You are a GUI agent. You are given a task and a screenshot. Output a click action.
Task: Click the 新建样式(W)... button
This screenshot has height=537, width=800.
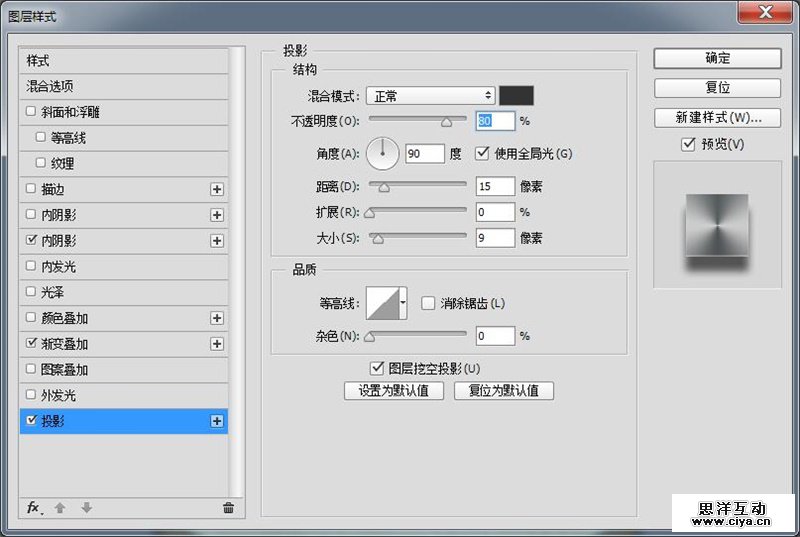click(717, 118)
